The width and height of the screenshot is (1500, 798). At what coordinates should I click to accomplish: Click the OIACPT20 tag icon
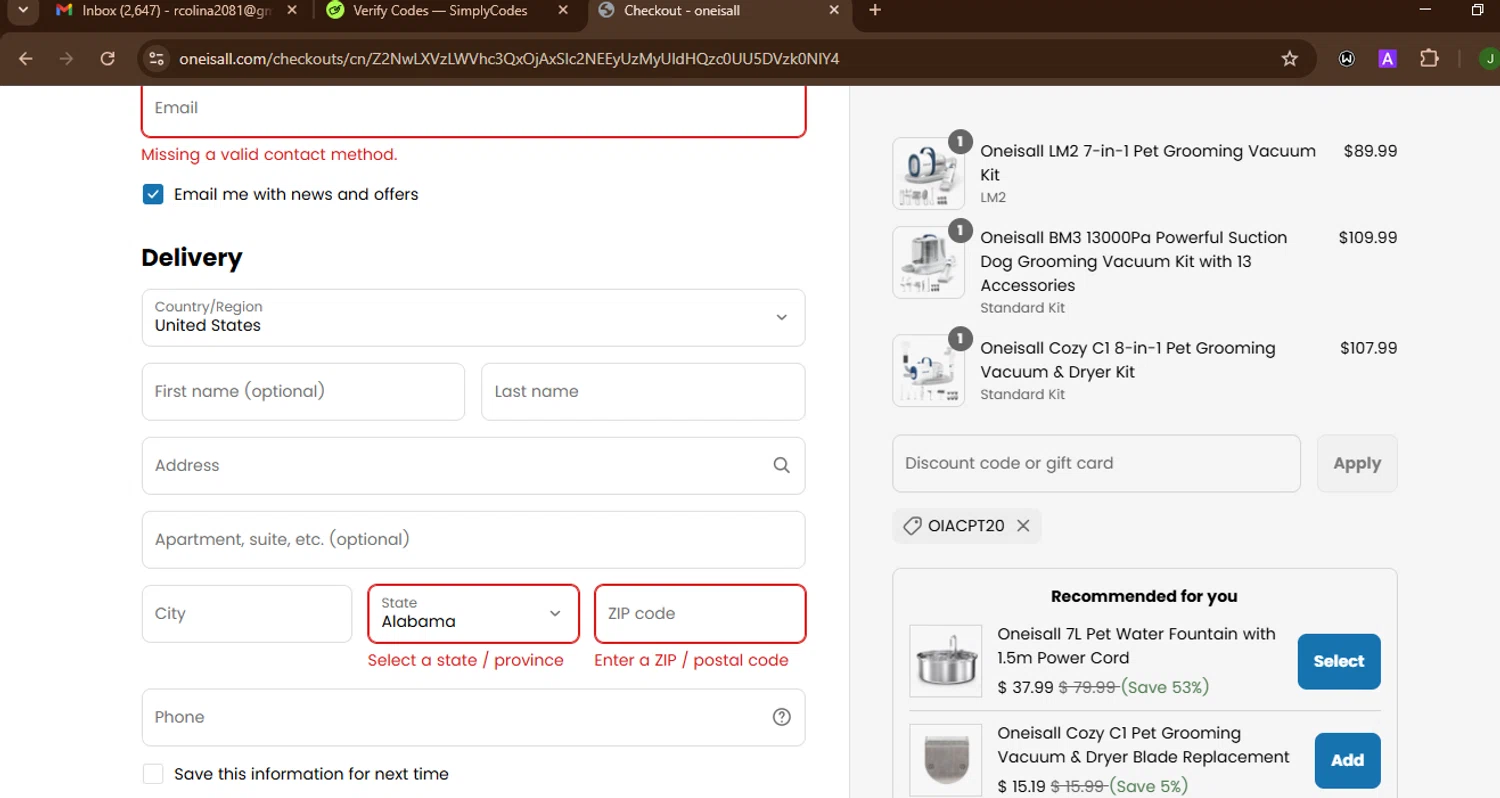pos(912,526)
